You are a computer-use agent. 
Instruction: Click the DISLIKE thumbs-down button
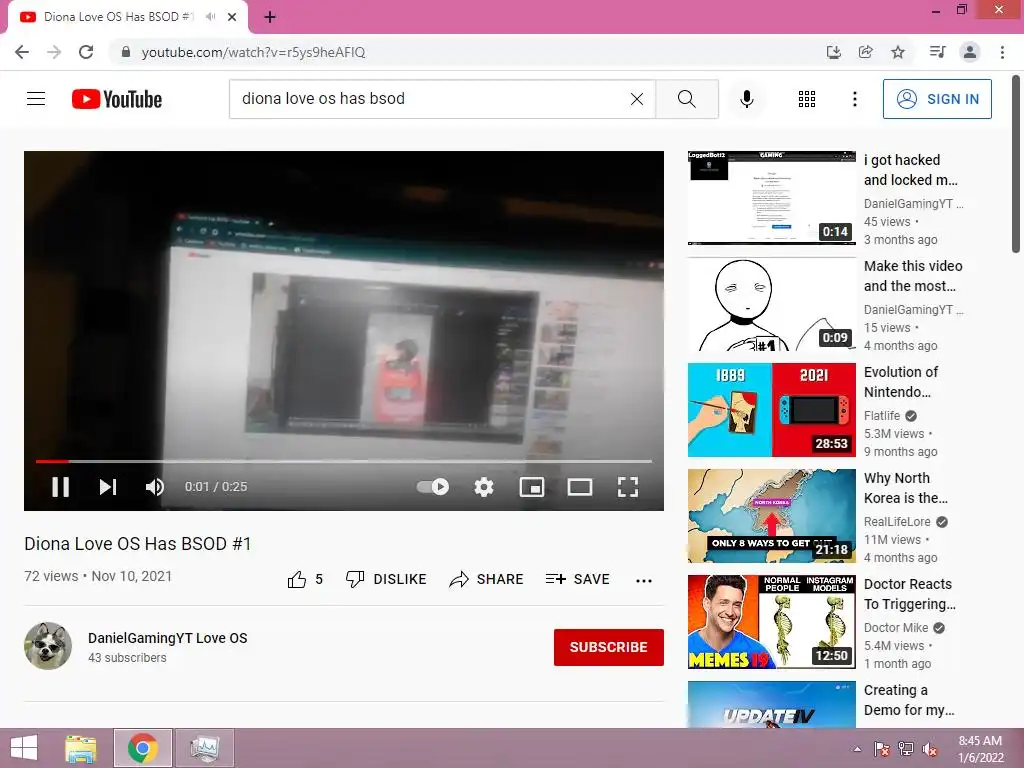pyautogui.click(x=386, y=579)
